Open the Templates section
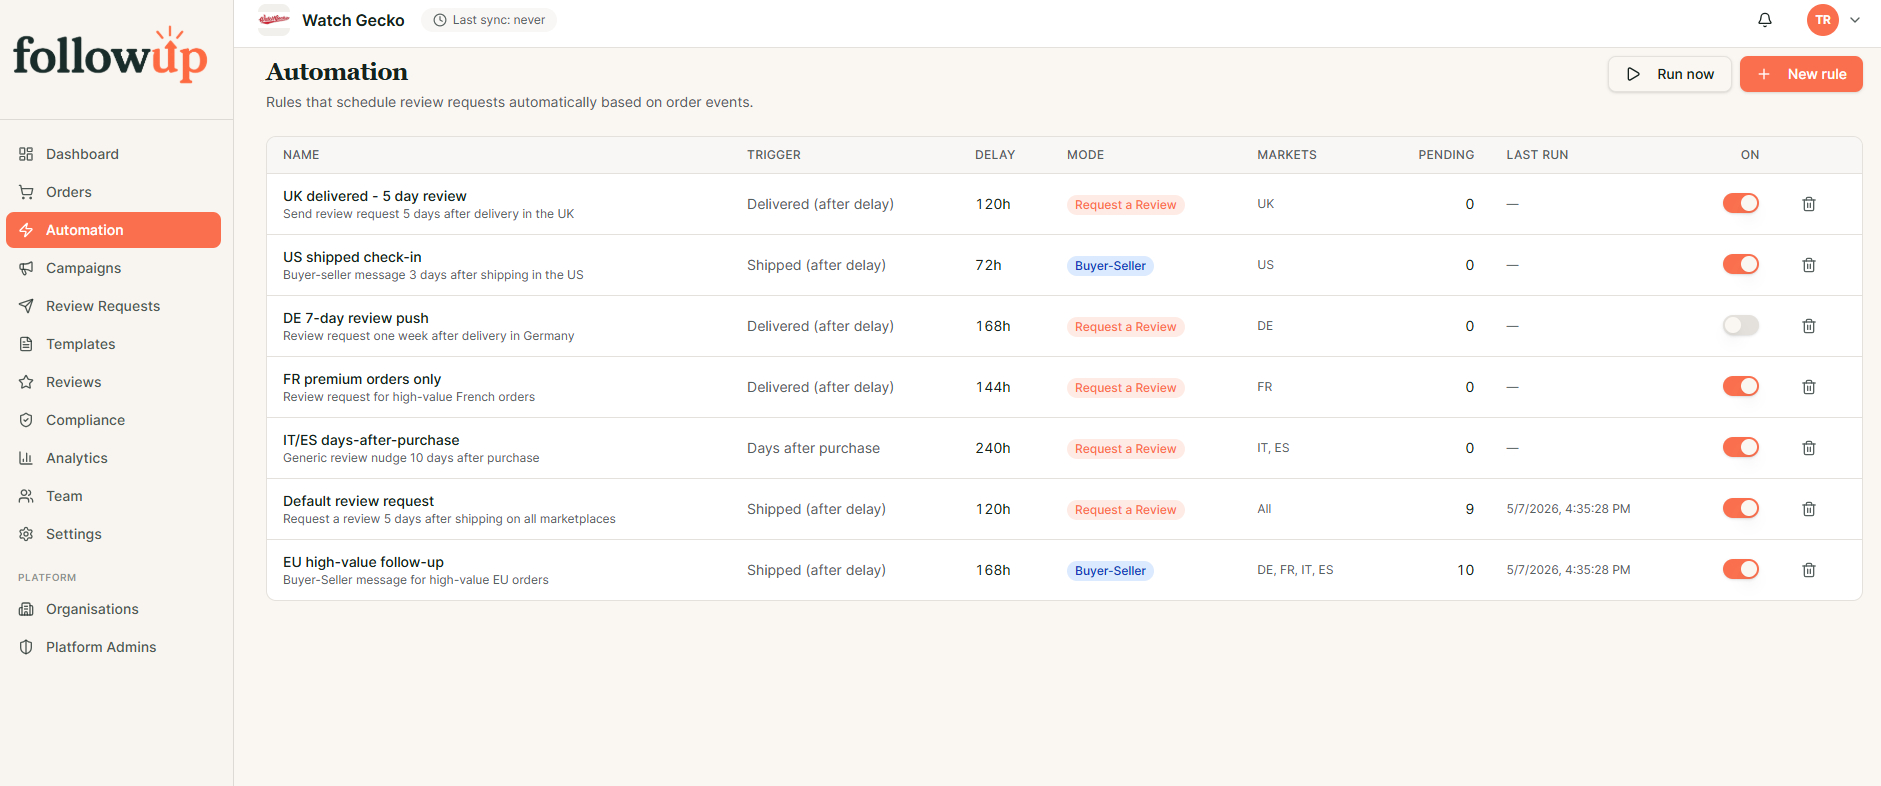 [x=113, y=344]
